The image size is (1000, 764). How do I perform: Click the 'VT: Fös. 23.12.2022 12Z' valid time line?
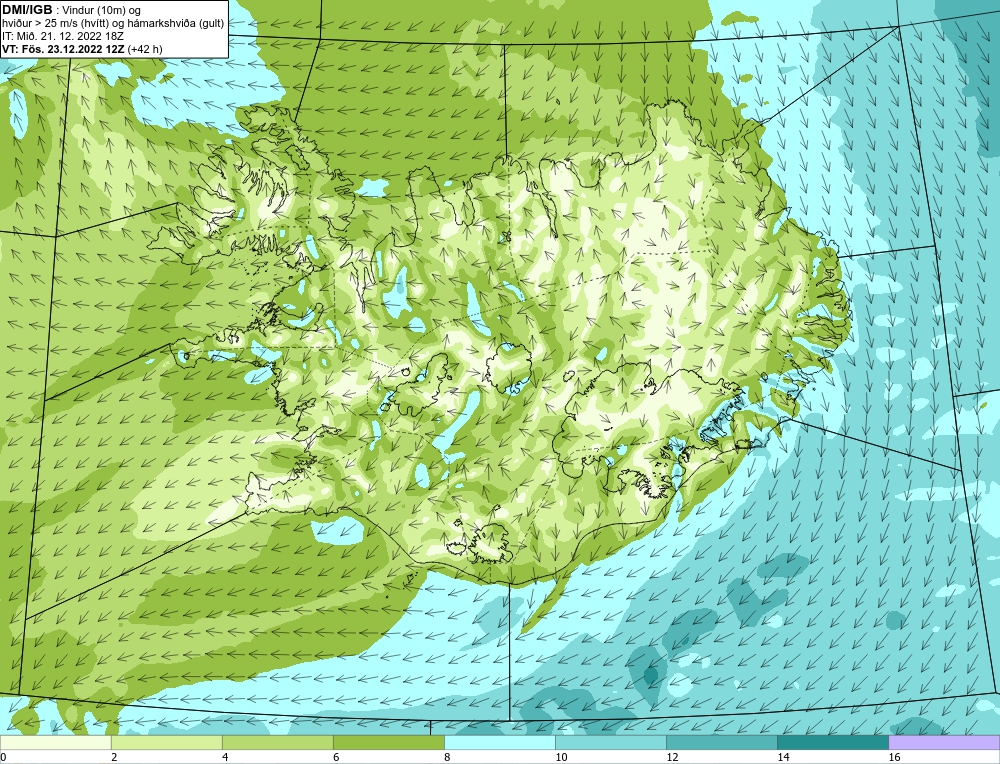pos(82,48)
